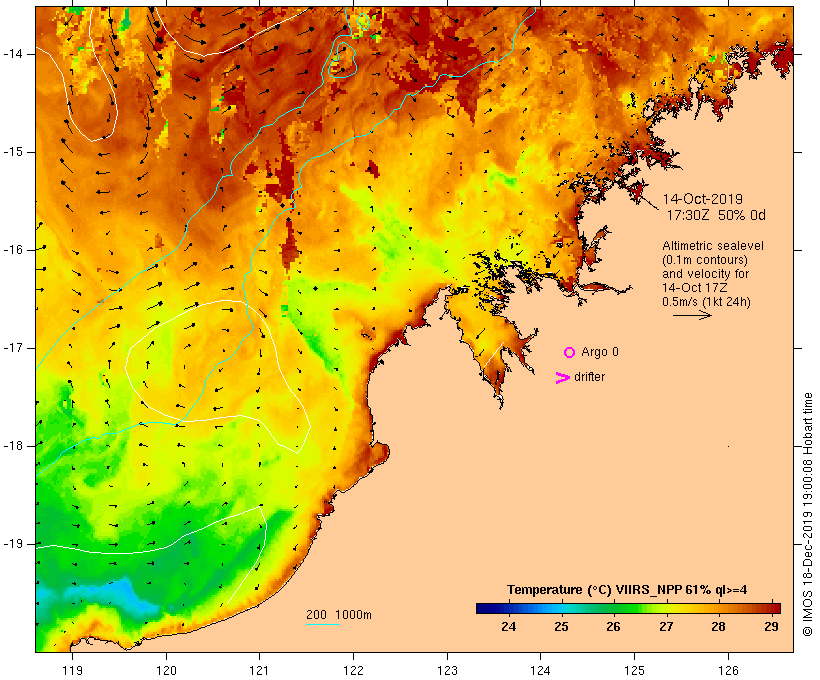The width and height of the screenshot is (820, 680).
Task: Click the 'Argo 0' legend label
Action: pyautogui.click(x=600, y=352)
